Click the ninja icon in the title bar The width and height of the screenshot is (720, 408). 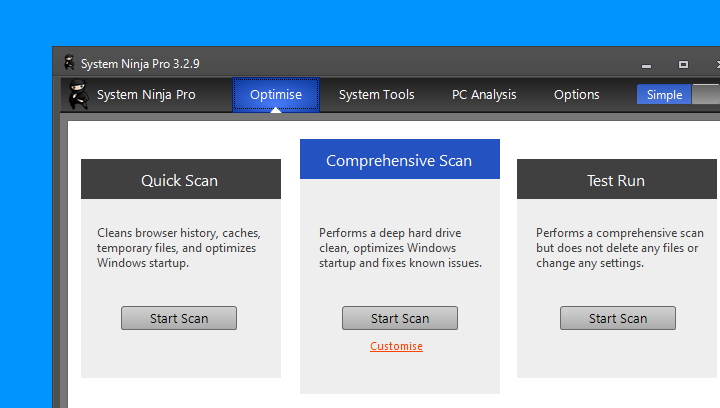[69, 63]
